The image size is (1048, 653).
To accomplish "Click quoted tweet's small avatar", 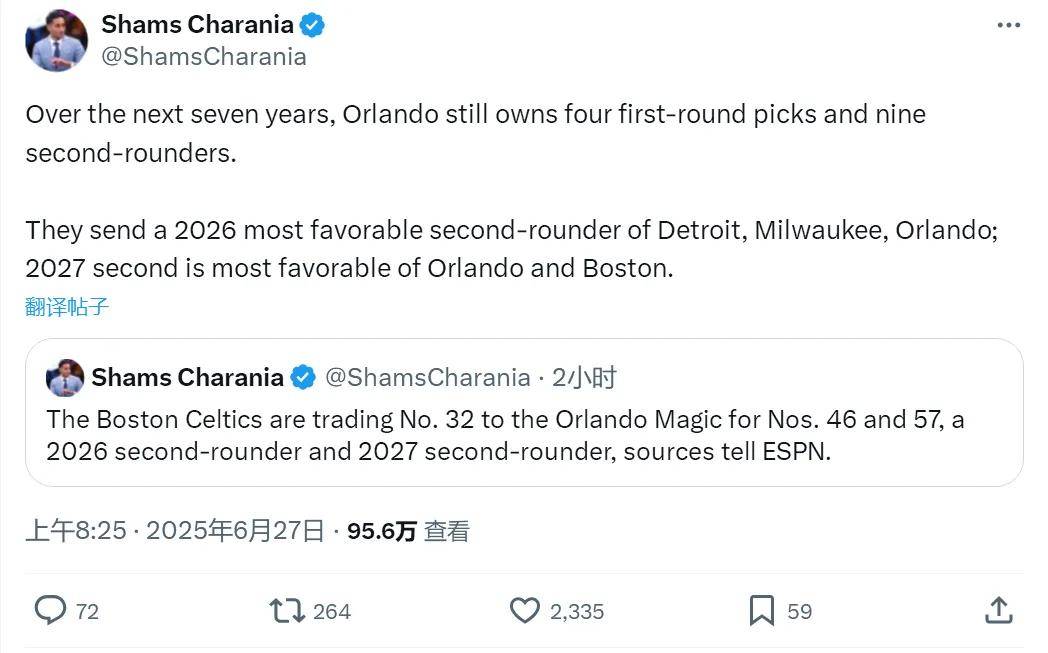I will pos(66,378).
